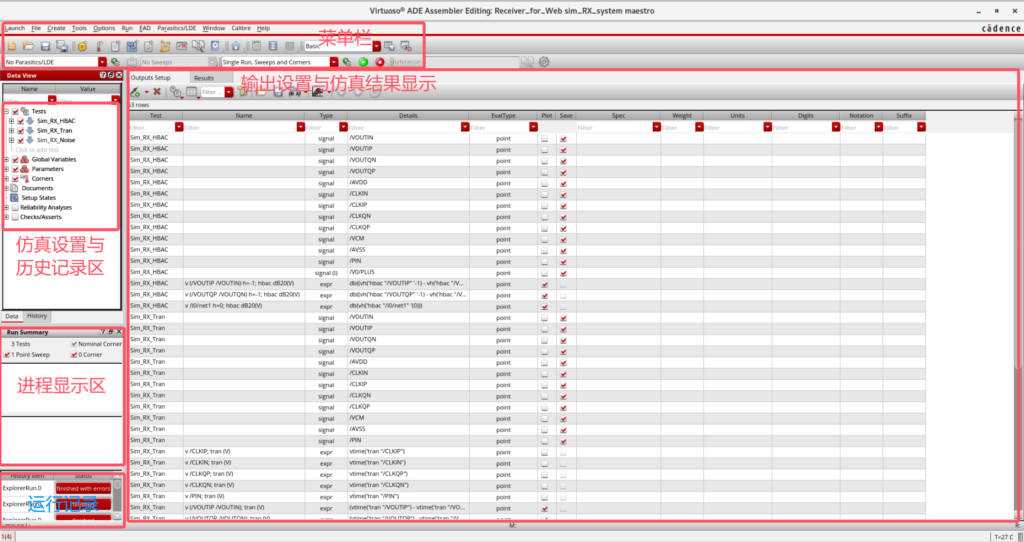Uncheck the Sim_RX_Noise test checkbox
The height and width of the screenshot is (542, 1024).
click(21, 140)
